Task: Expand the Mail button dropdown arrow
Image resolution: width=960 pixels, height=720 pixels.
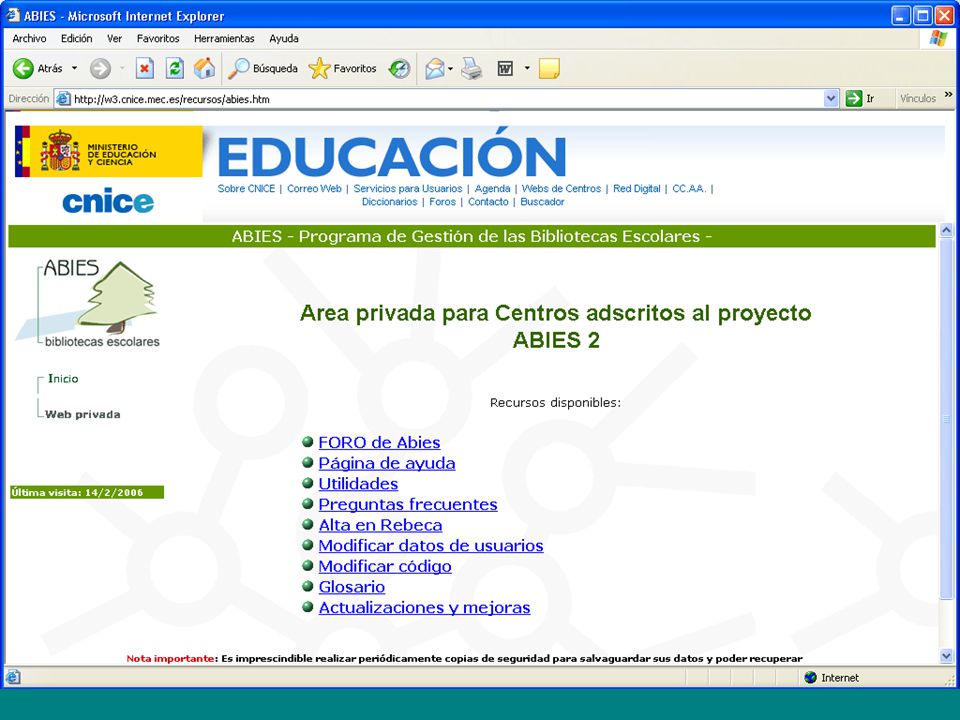Action: (x=451, y=69)
